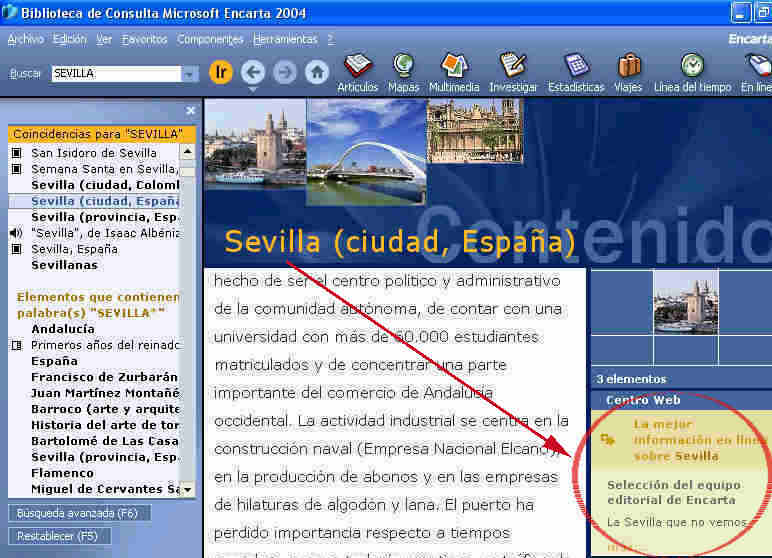The width and height of the screenshot is (772, 558).
Task: Click the orange Ir search button
Action: (x=220, y=72)
